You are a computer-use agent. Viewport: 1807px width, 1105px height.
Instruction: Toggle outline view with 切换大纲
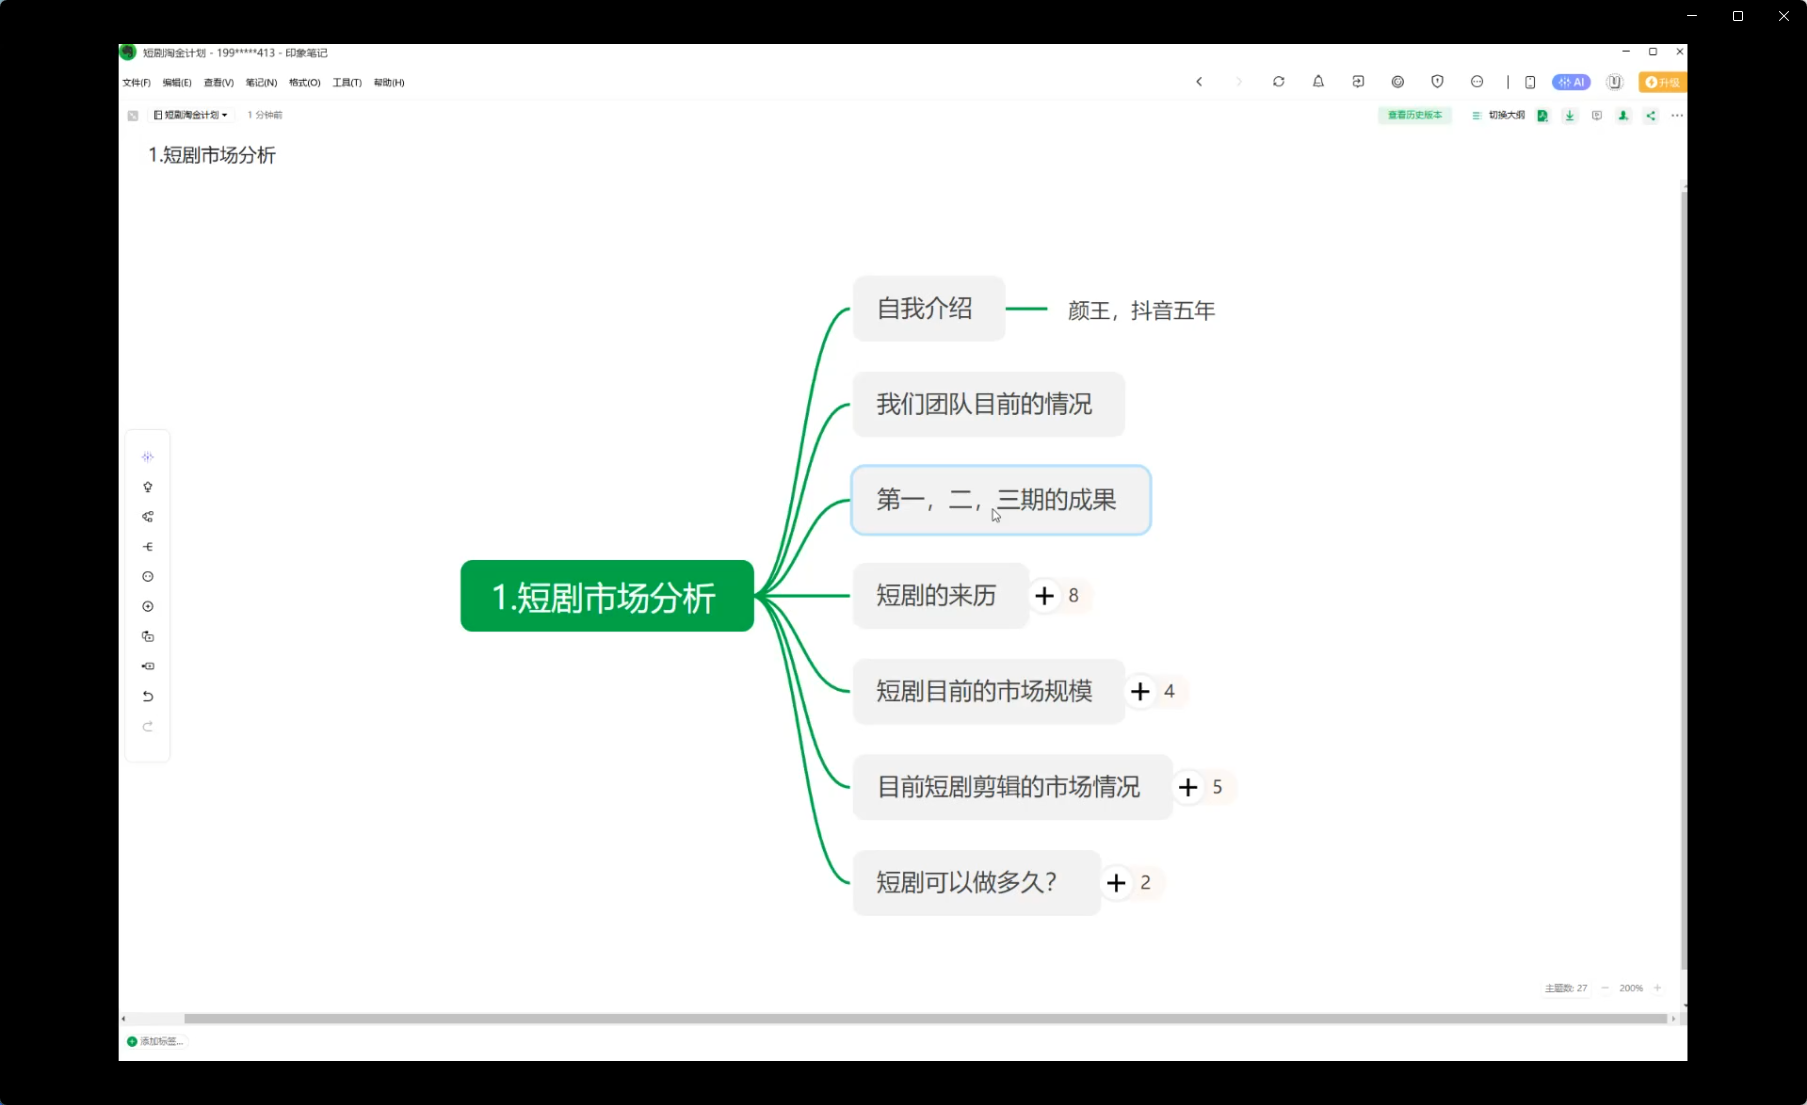pos(1498,116)
